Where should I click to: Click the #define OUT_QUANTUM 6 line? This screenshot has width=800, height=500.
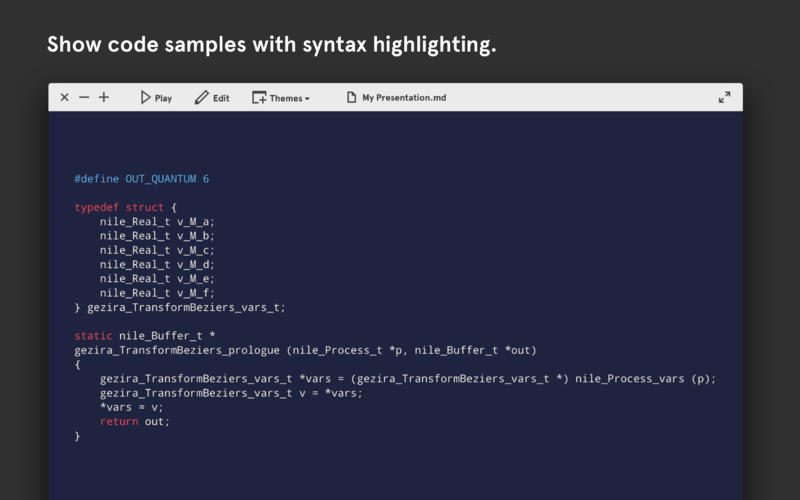(142, 179)
